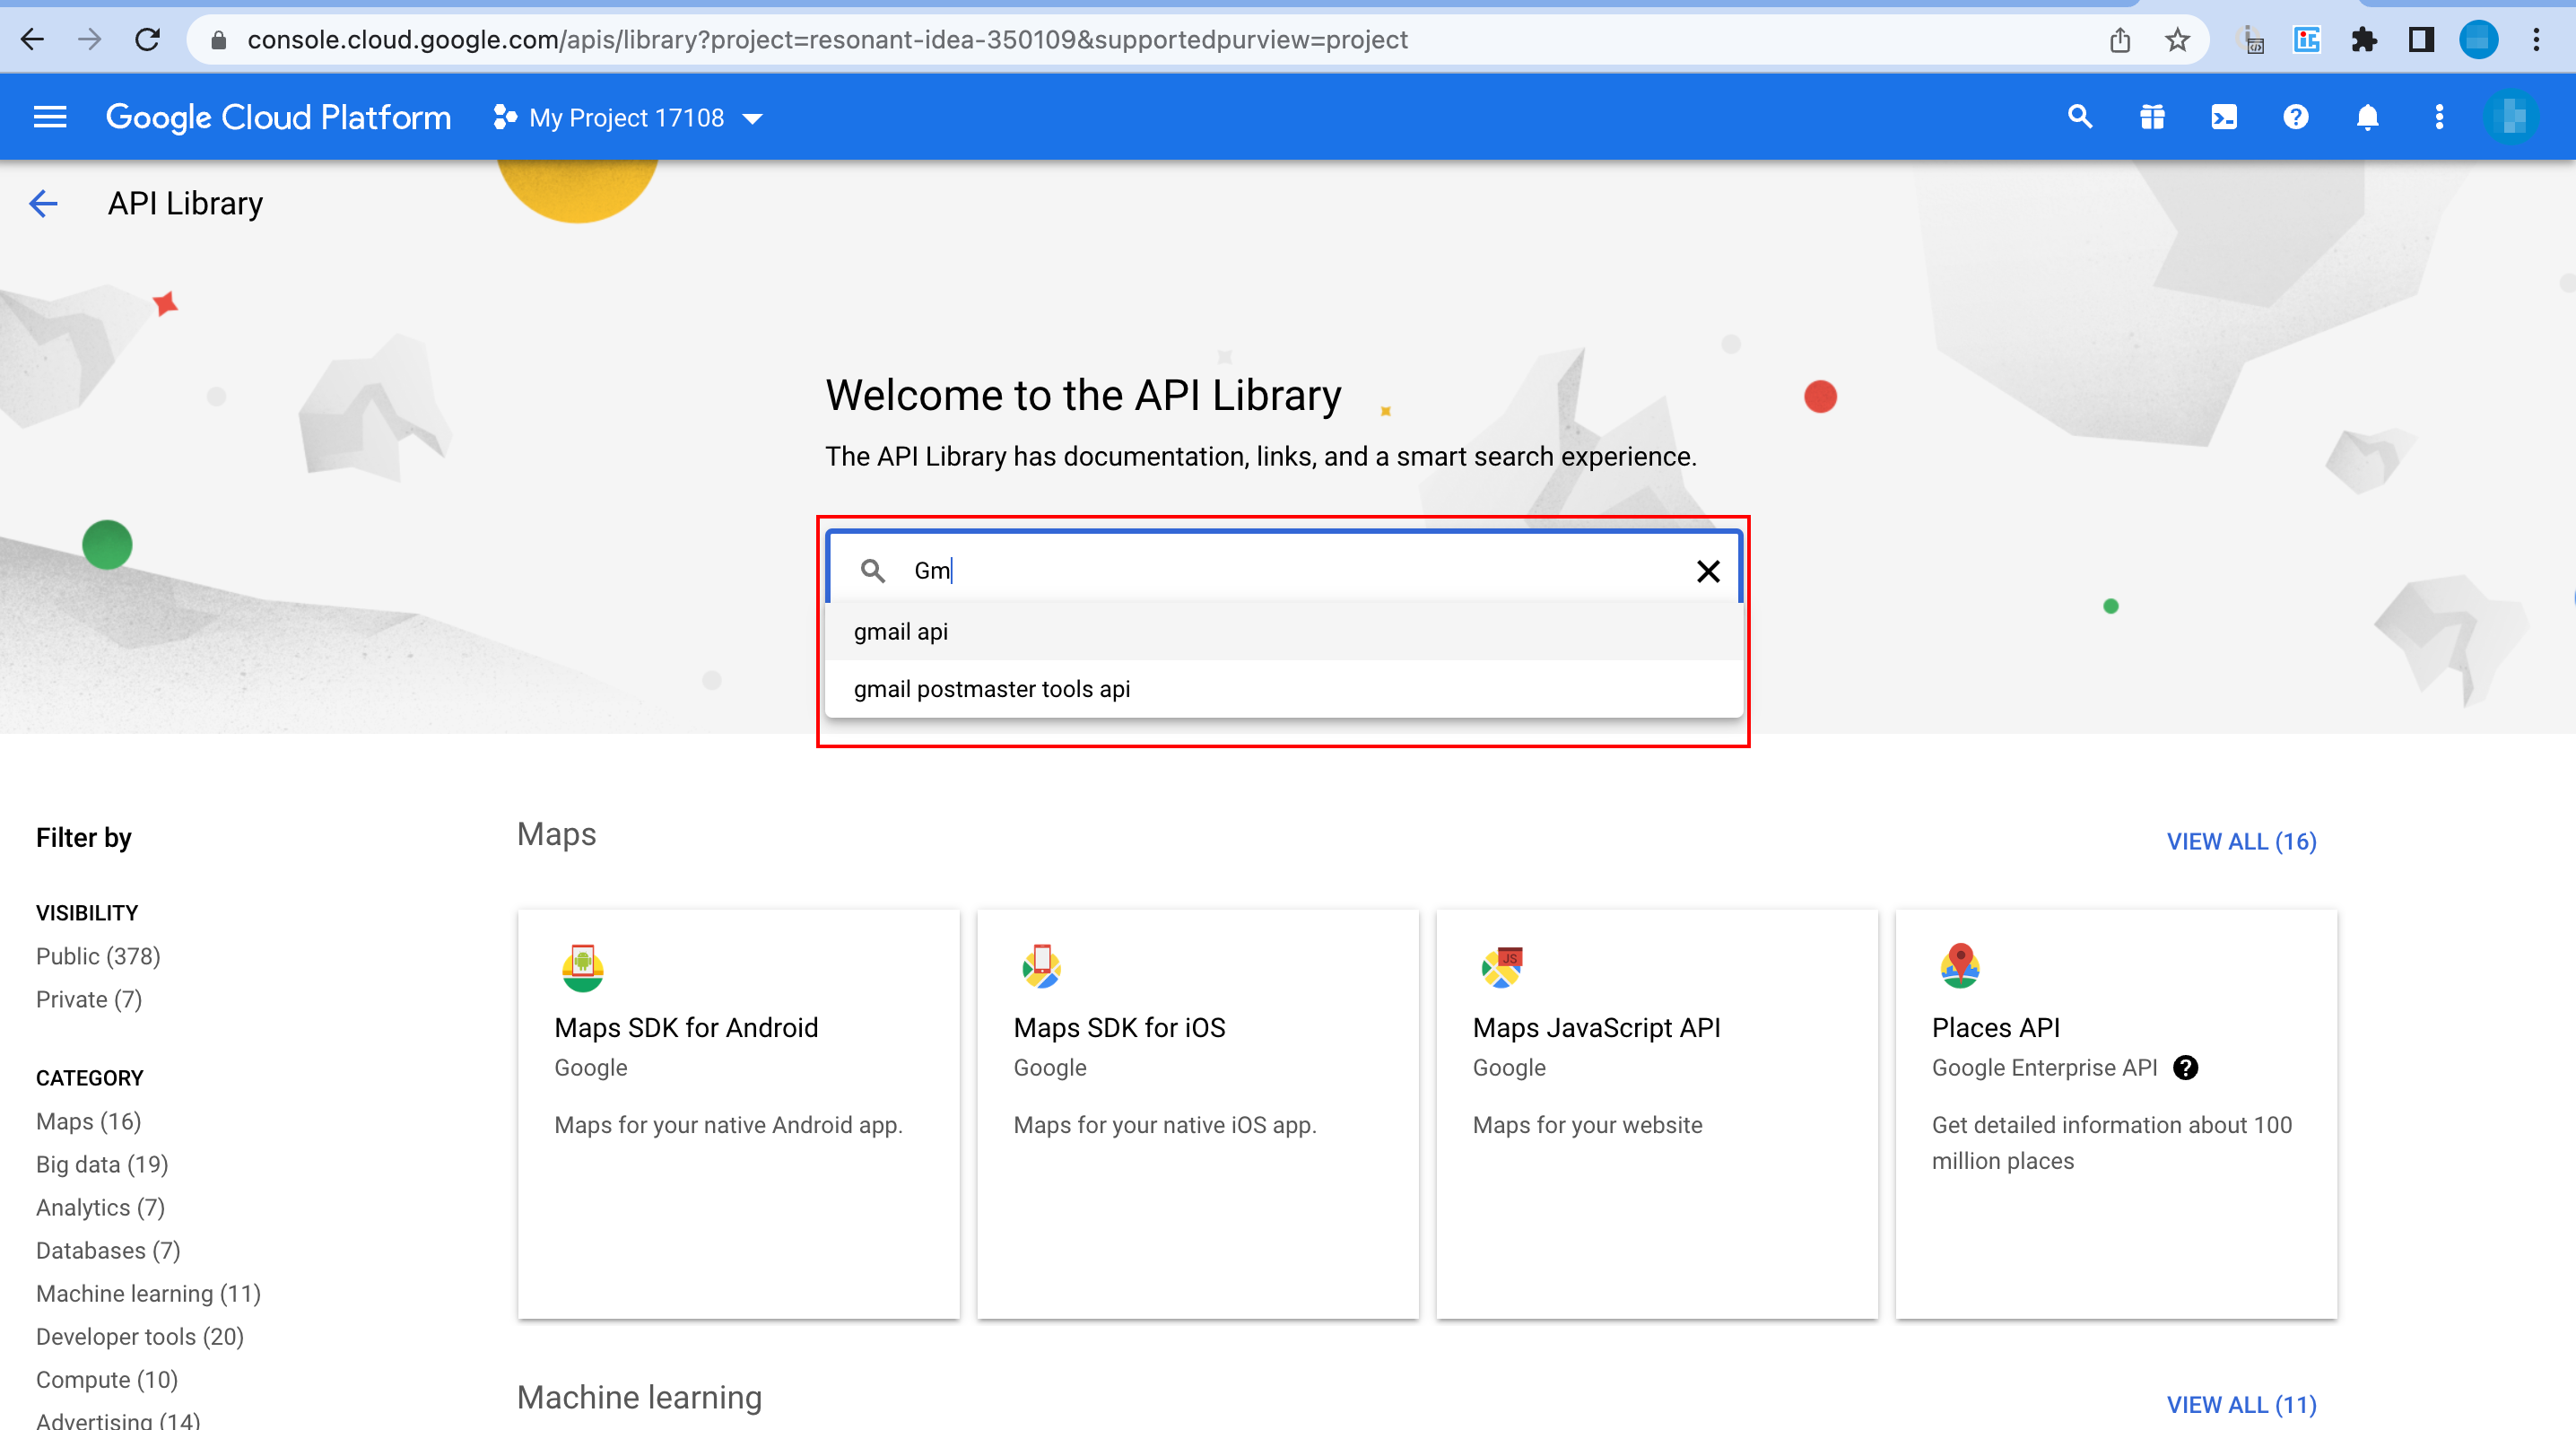This screenshot has width=2576, height=1430.
Task: Click the back arrow icon on API Library
Action: tap(44, 203)
